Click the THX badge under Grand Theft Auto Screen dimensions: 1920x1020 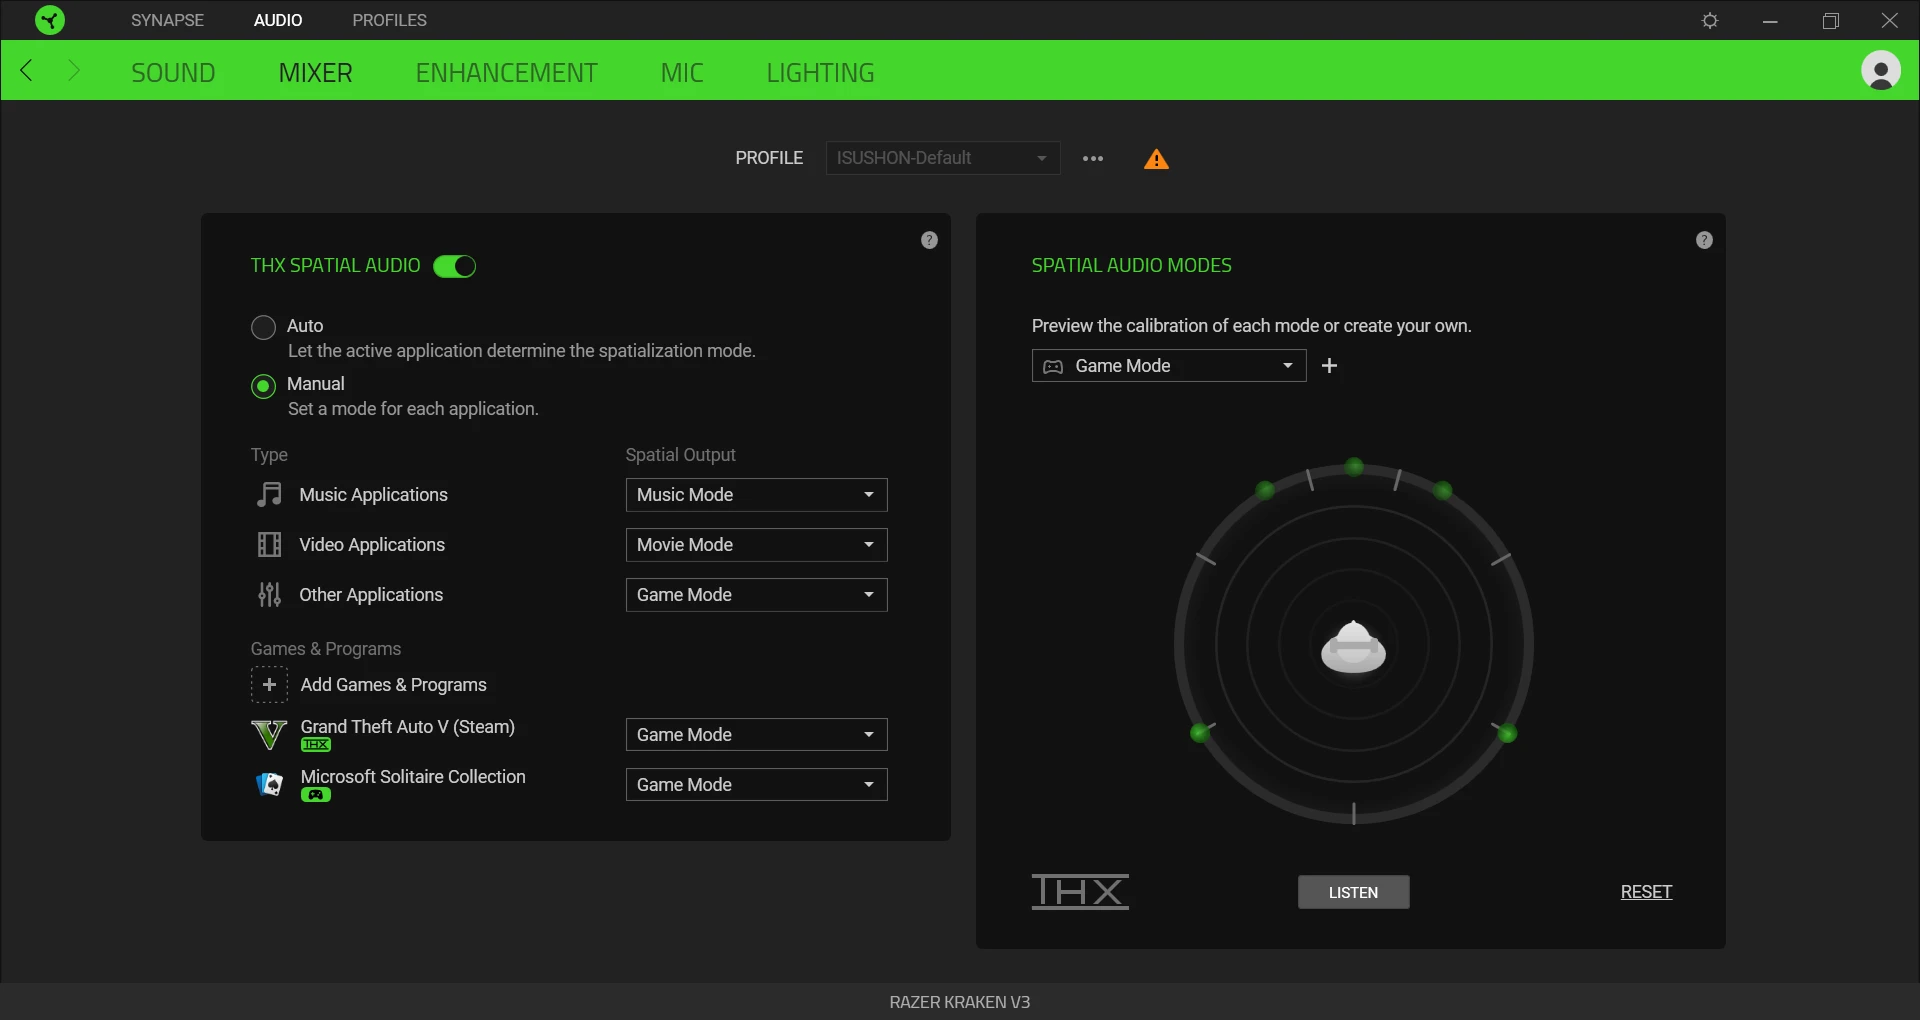(316, 745)
